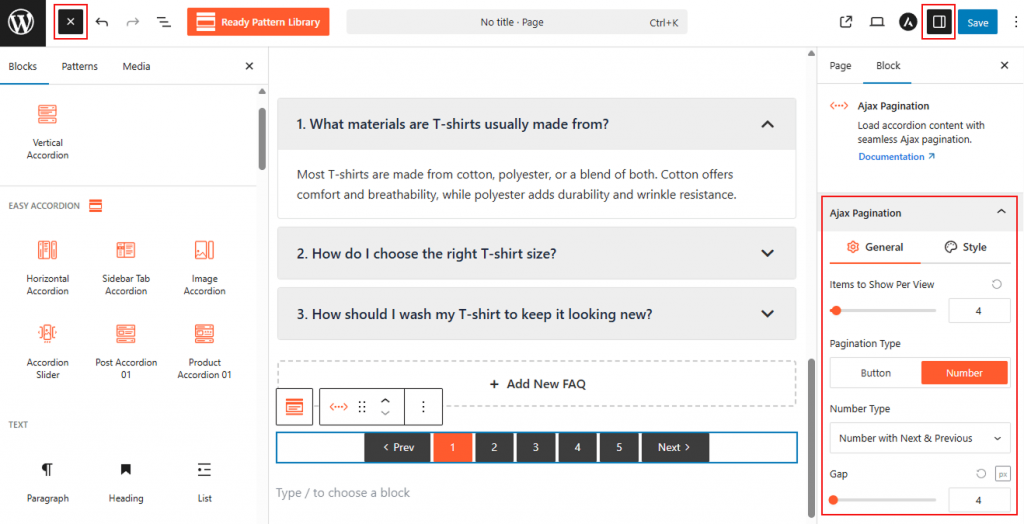1024x524 pixels.
Task: Switch to the Patterns tab
Action: click(80, 66)
